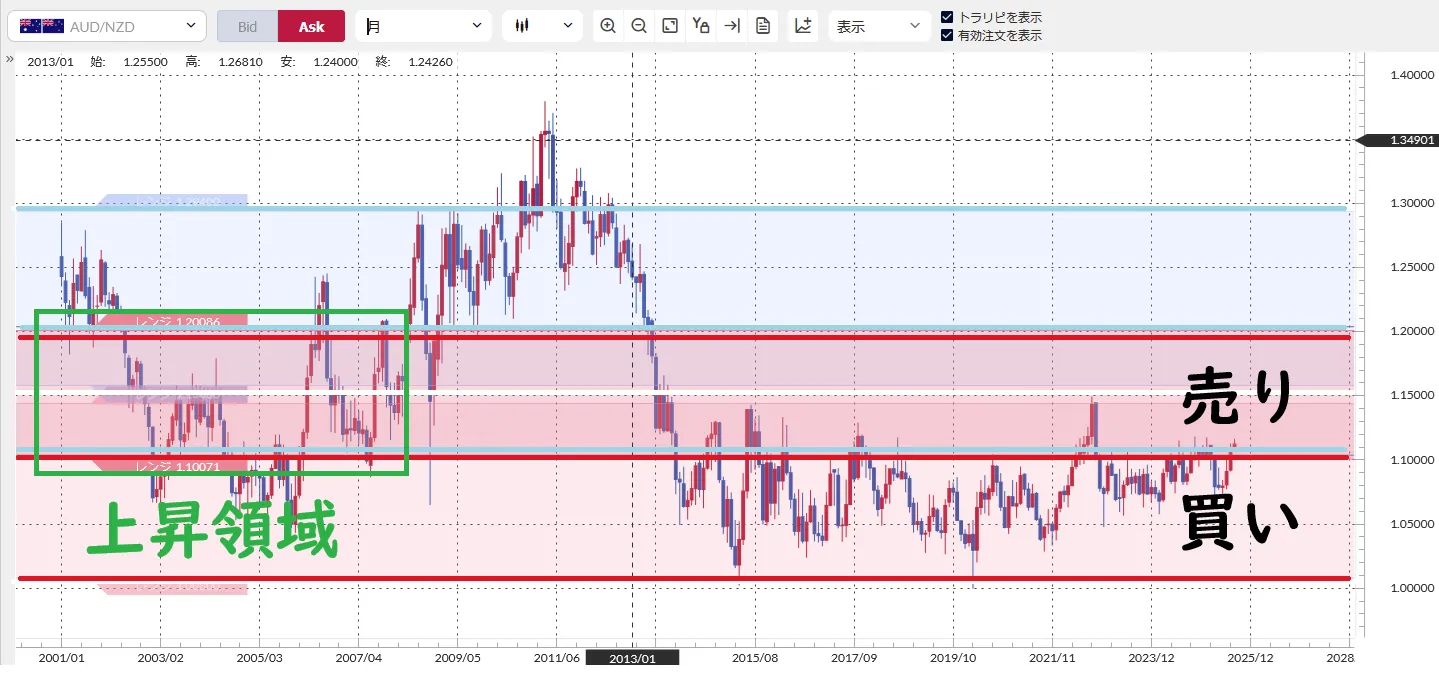This screenshot has height=678, width=1439.
Task: Zoom in on the chart
Action: (608, 26)
